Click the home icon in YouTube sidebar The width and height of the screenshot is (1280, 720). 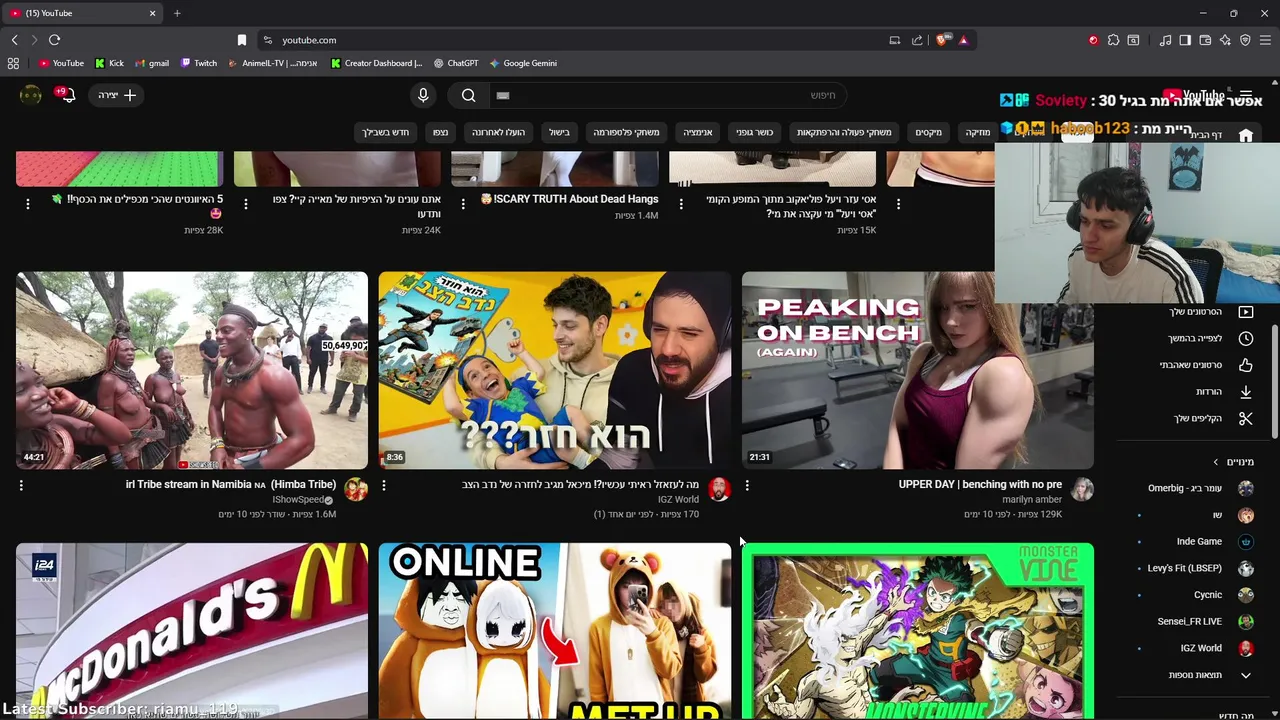1245,135
